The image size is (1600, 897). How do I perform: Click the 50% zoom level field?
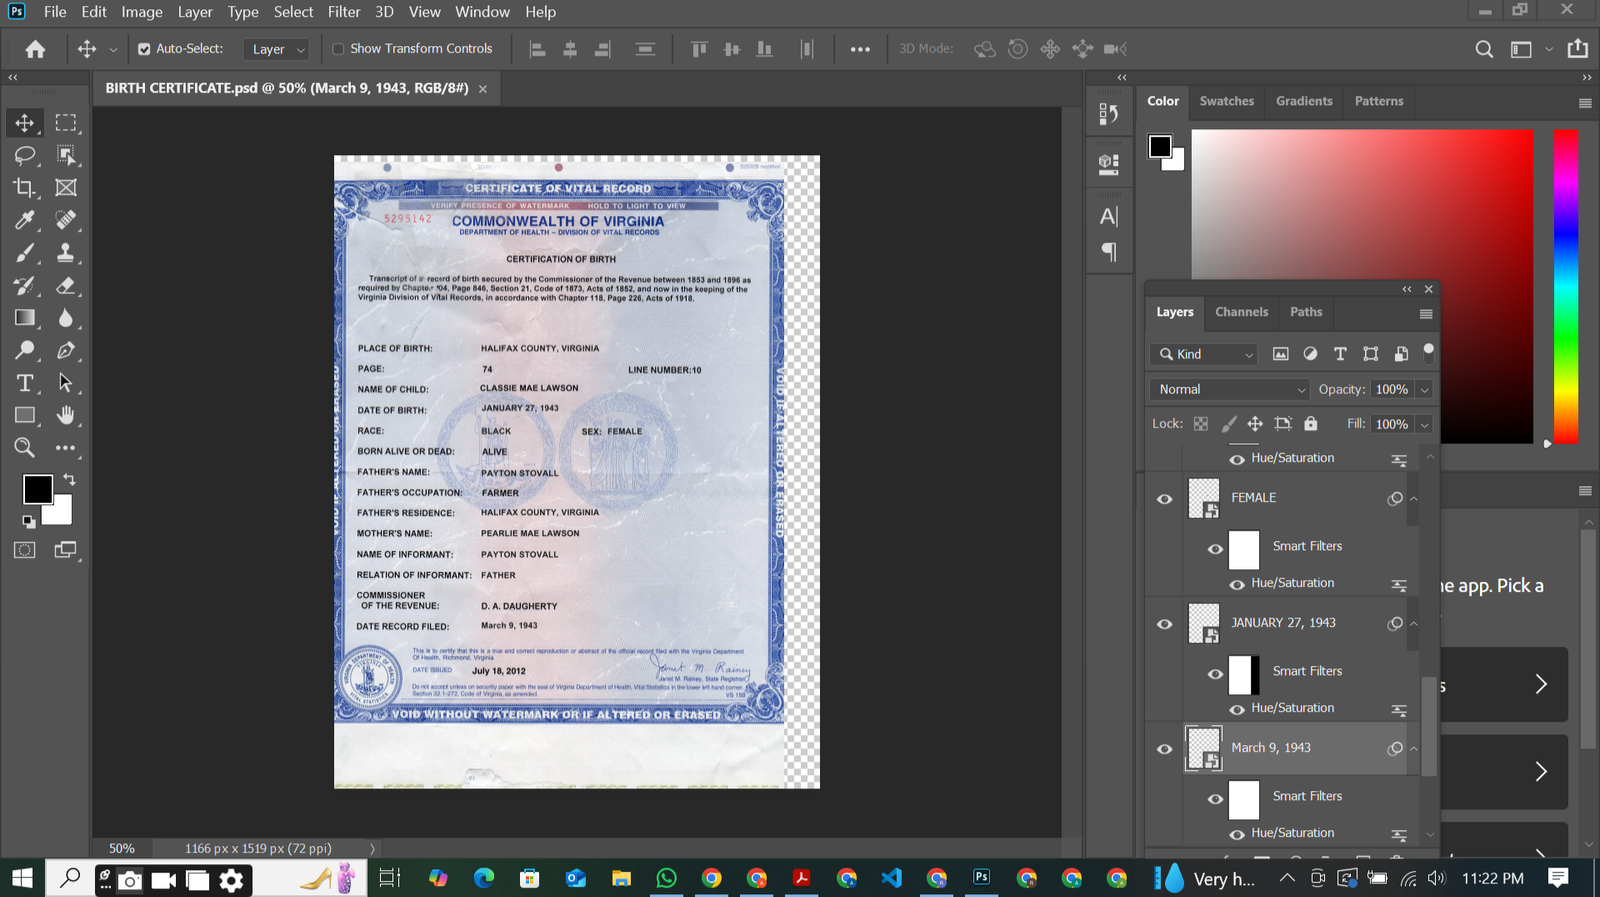[x=122, y=848]
